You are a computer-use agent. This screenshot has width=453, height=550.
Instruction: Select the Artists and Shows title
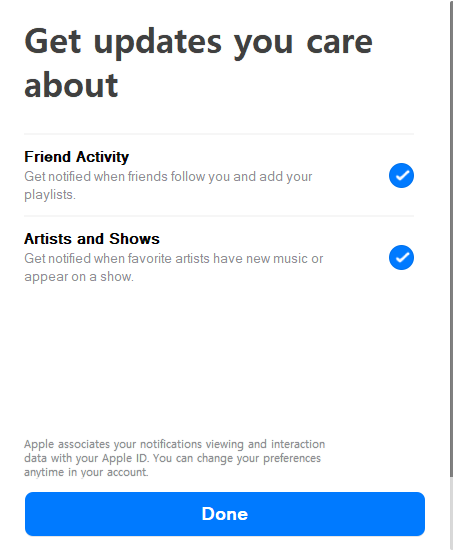pyautogui.click(x=92, y=239)
